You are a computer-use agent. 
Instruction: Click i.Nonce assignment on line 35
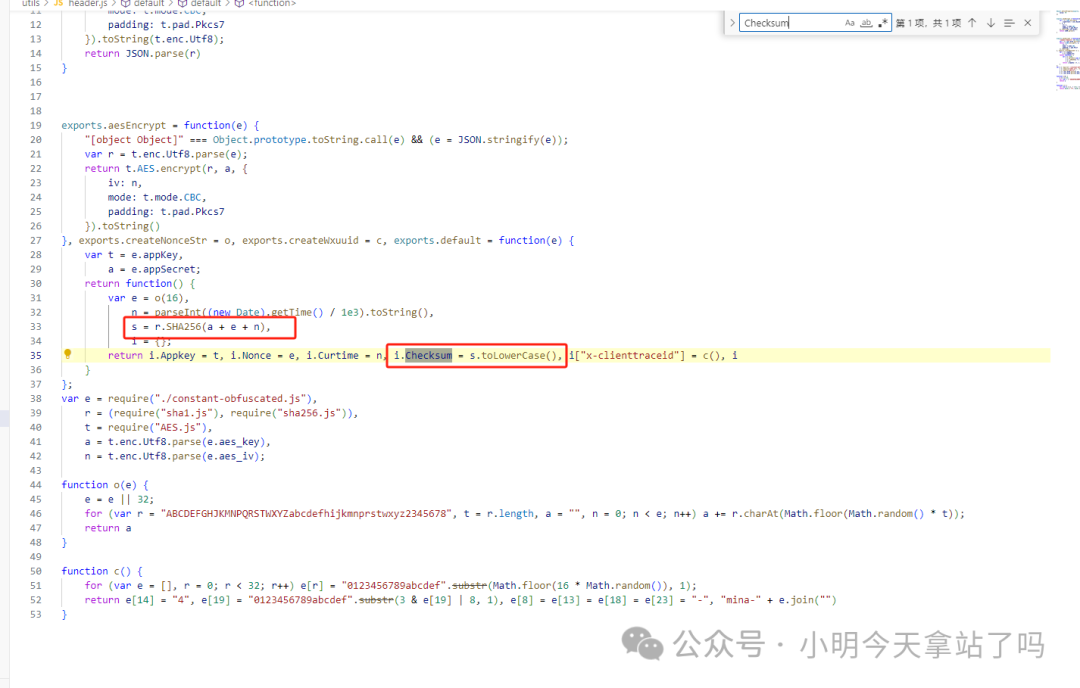pos(264,355)
